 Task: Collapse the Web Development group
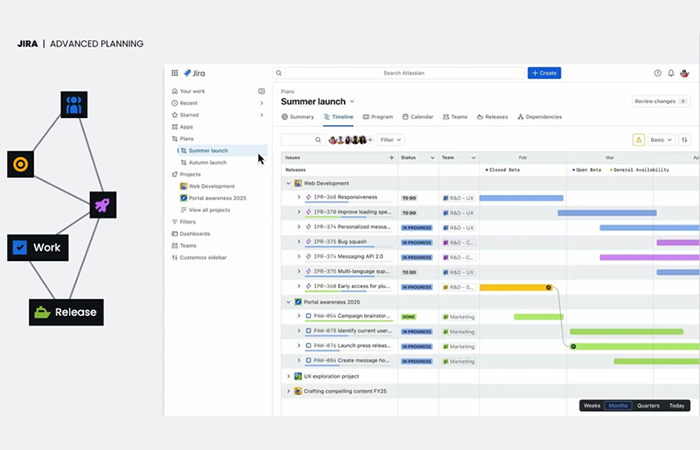(288, 183)
